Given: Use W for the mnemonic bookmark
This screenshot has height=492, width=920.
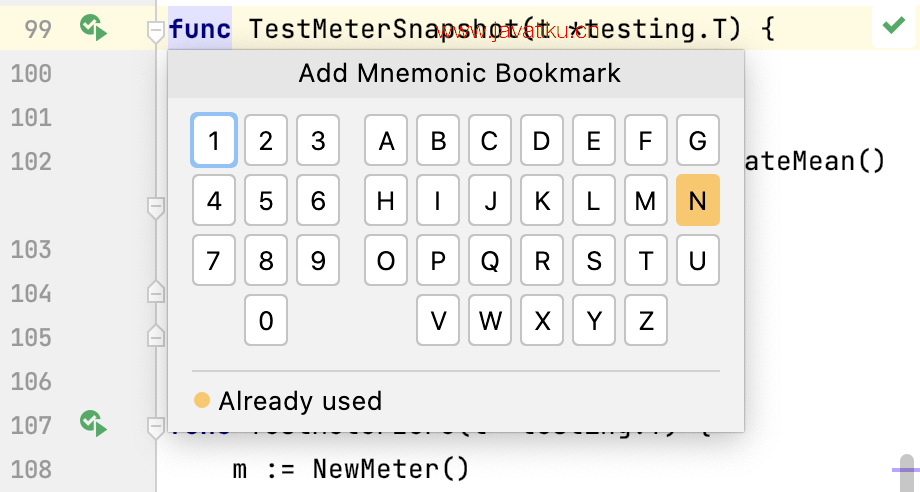Looking at the screenshot, I should click(490, 320).
